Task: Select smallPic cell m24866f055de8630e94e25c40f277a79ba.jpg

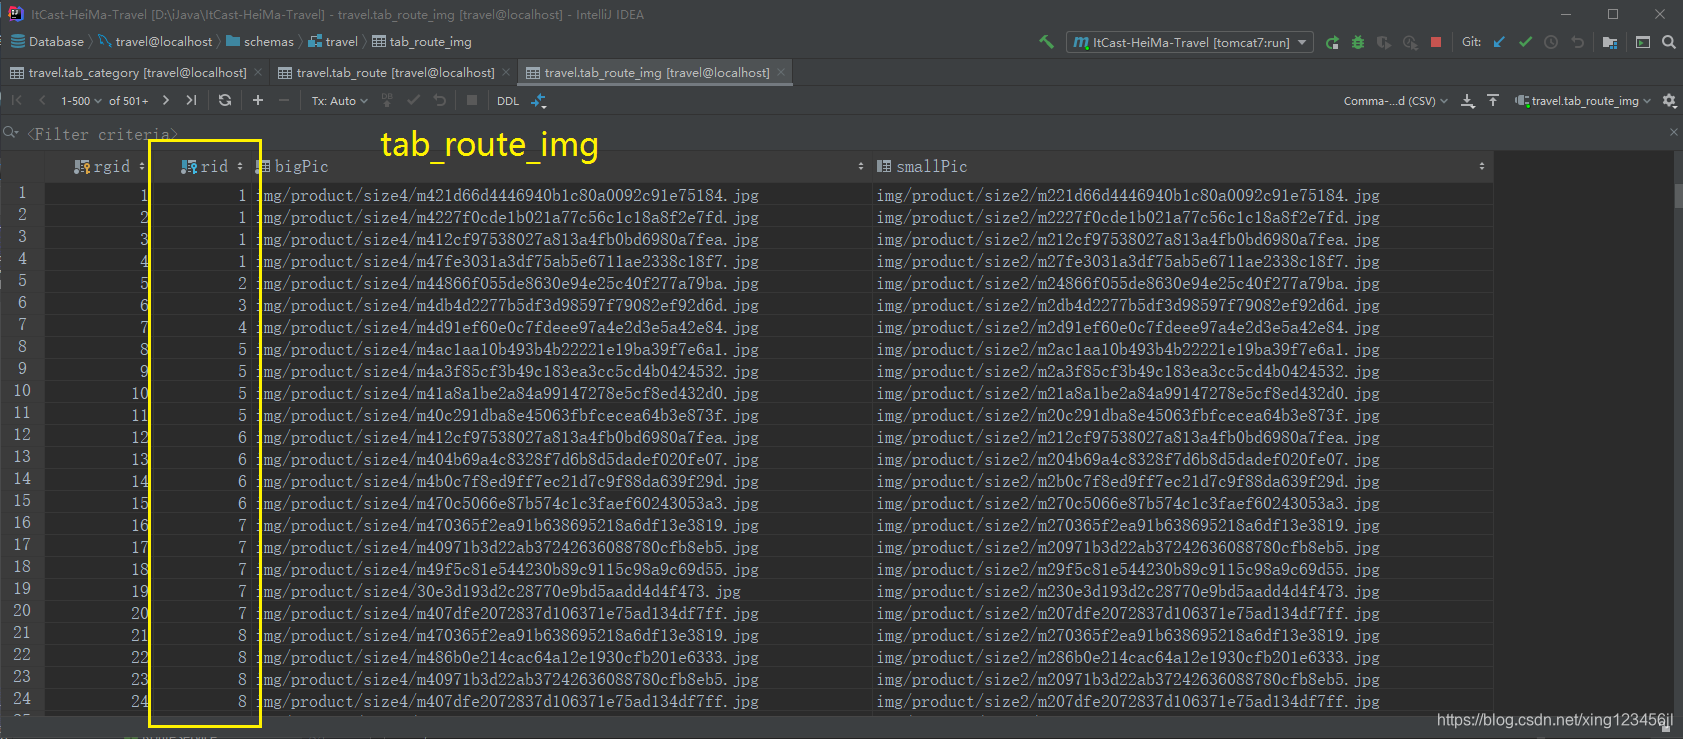Action: point(1182,283)
